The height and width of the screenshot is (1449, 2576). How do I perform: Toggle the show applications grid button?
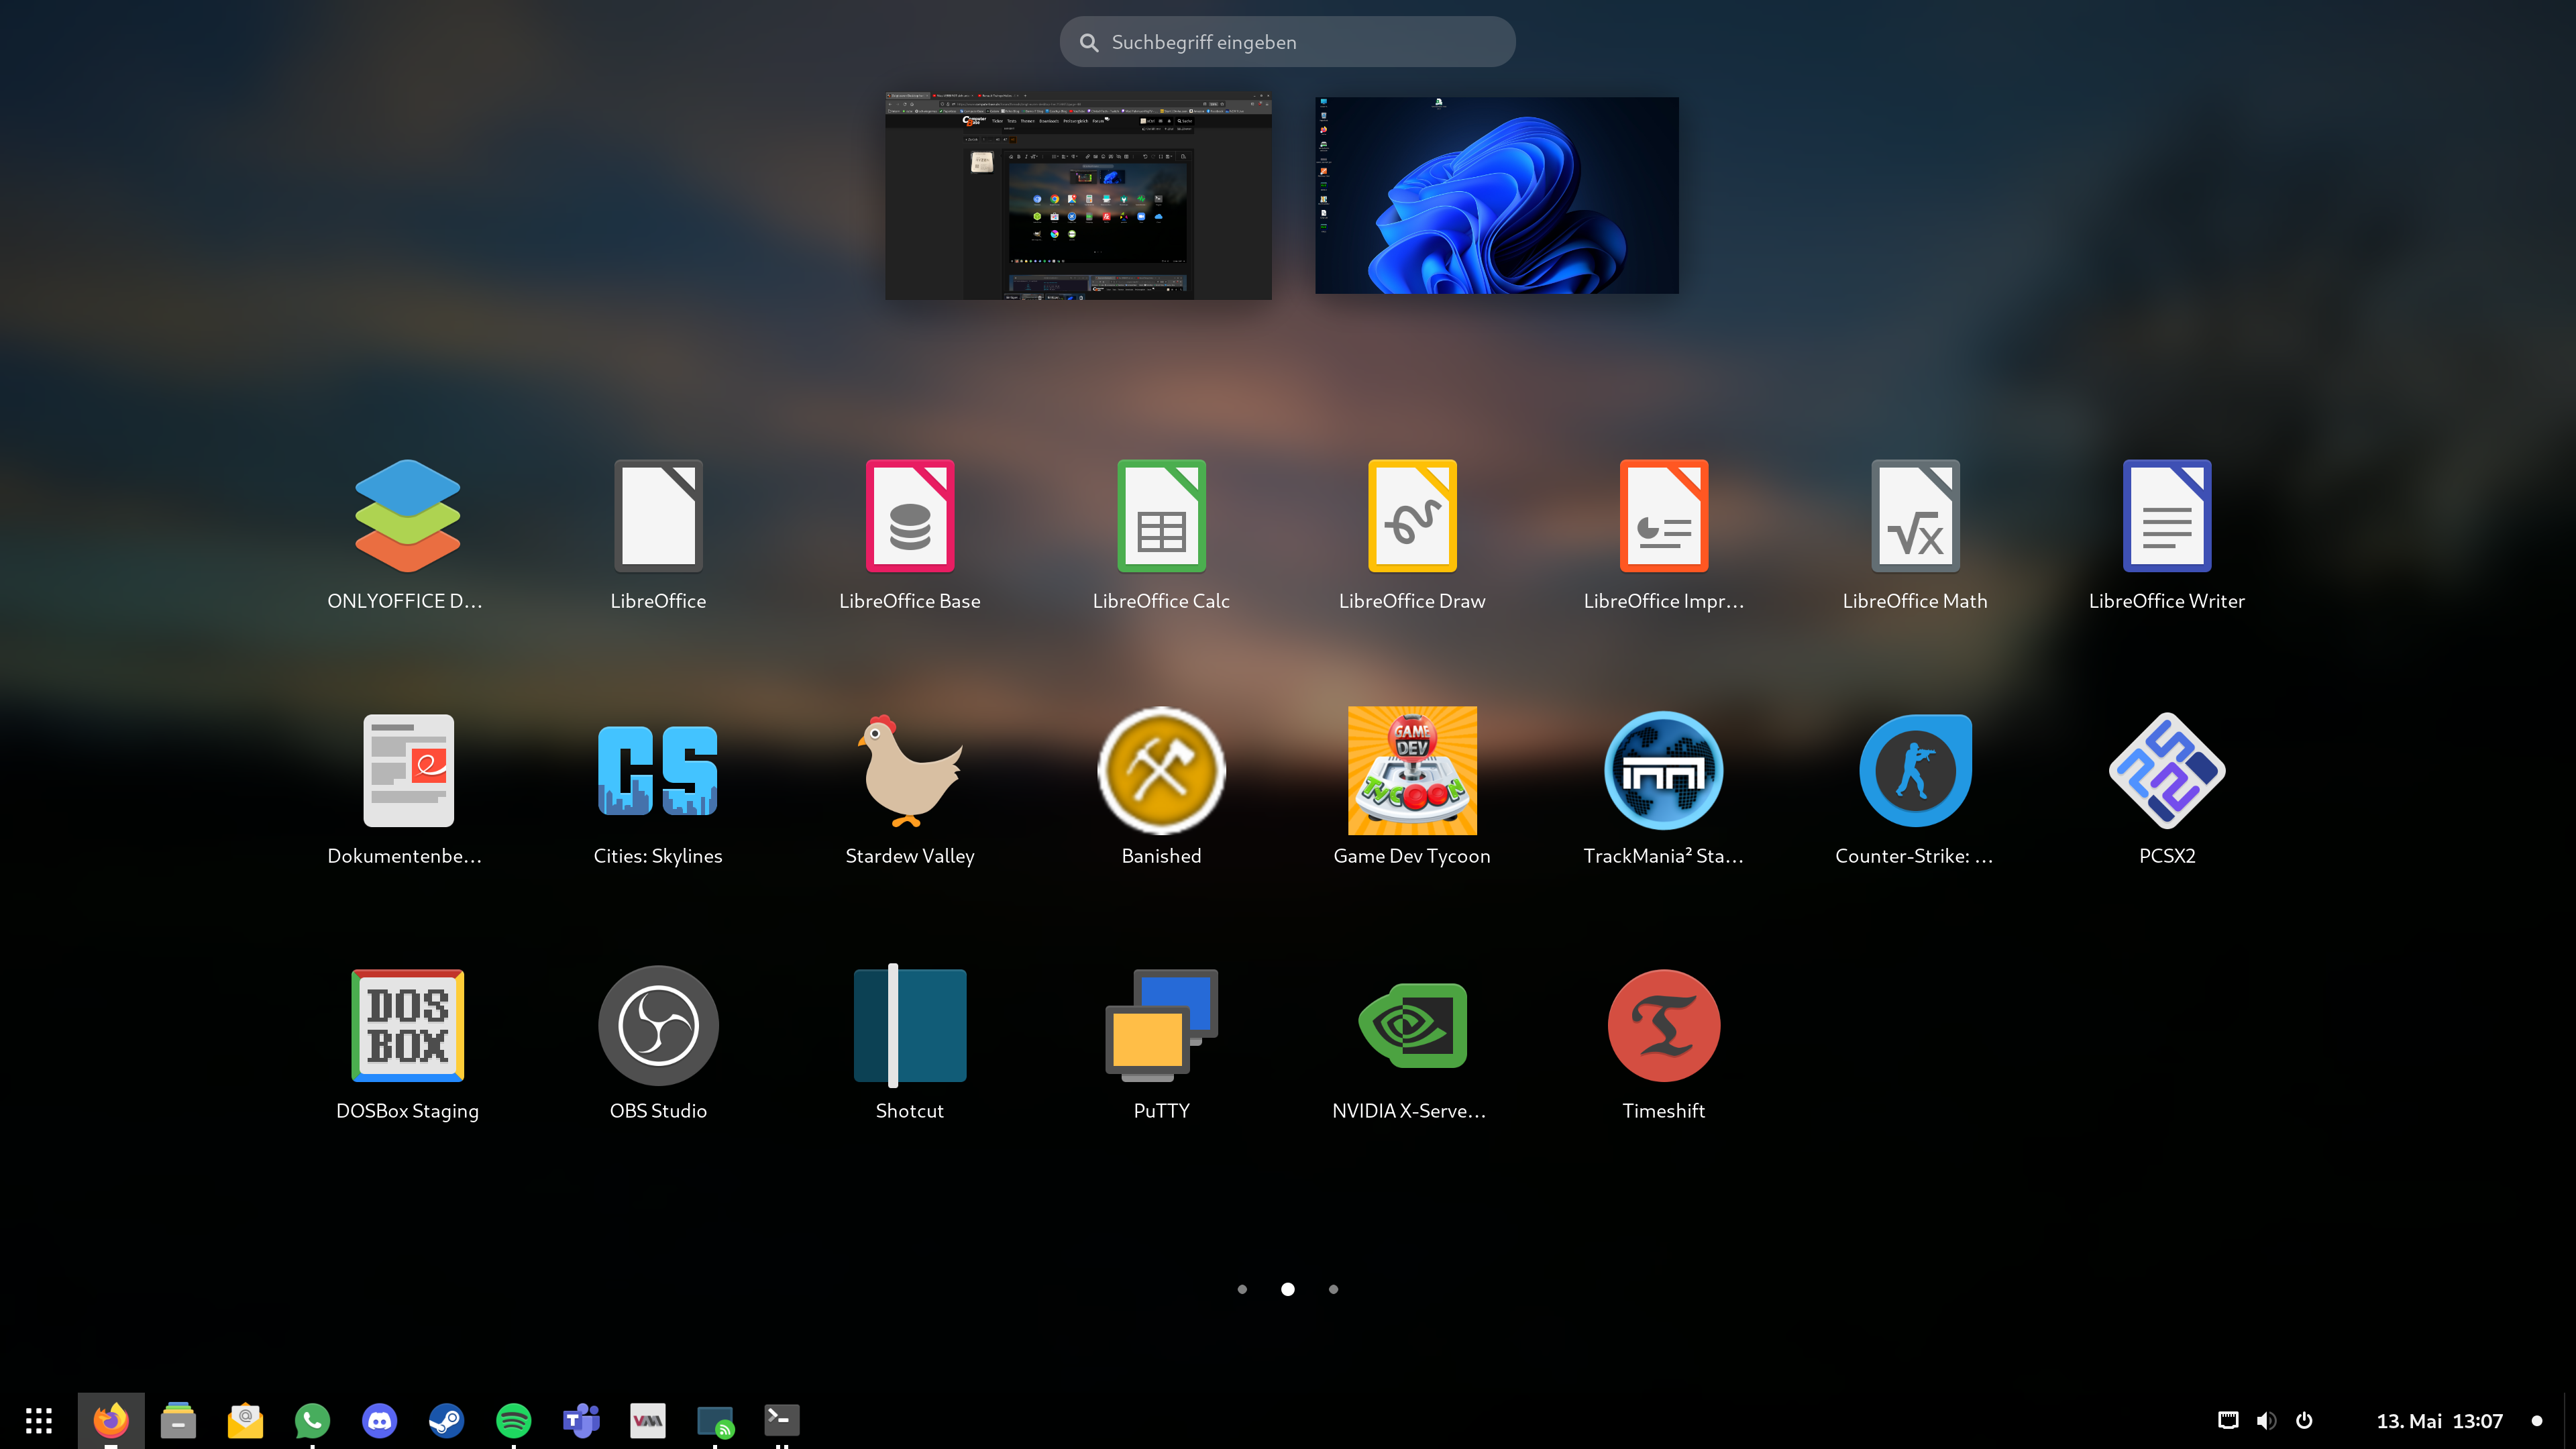click(x=39, y=1420)
